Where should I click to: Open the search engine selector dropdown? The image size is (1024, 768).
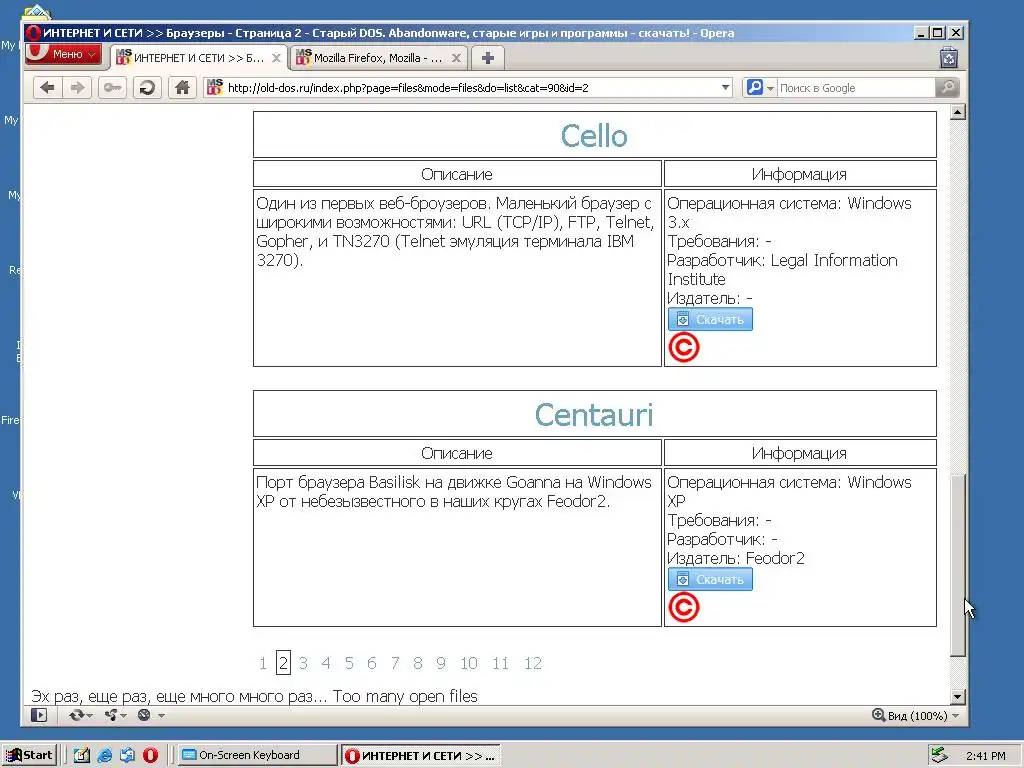(760, 88)
